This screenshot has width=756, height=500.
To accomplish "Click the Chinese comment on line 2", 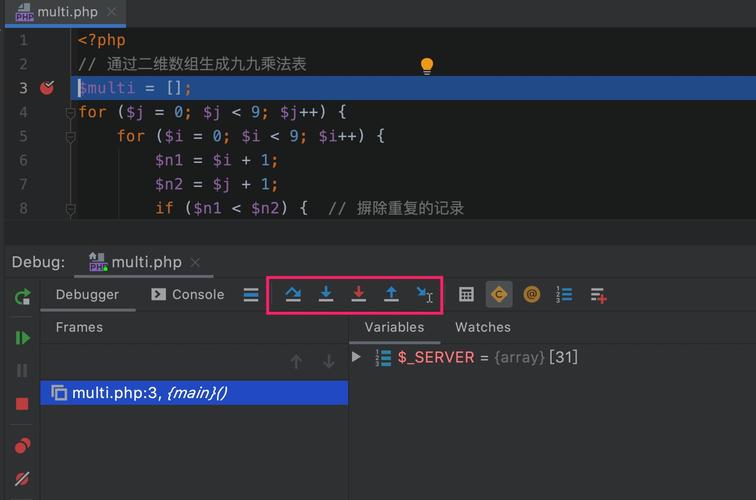I will coord(192,64).
